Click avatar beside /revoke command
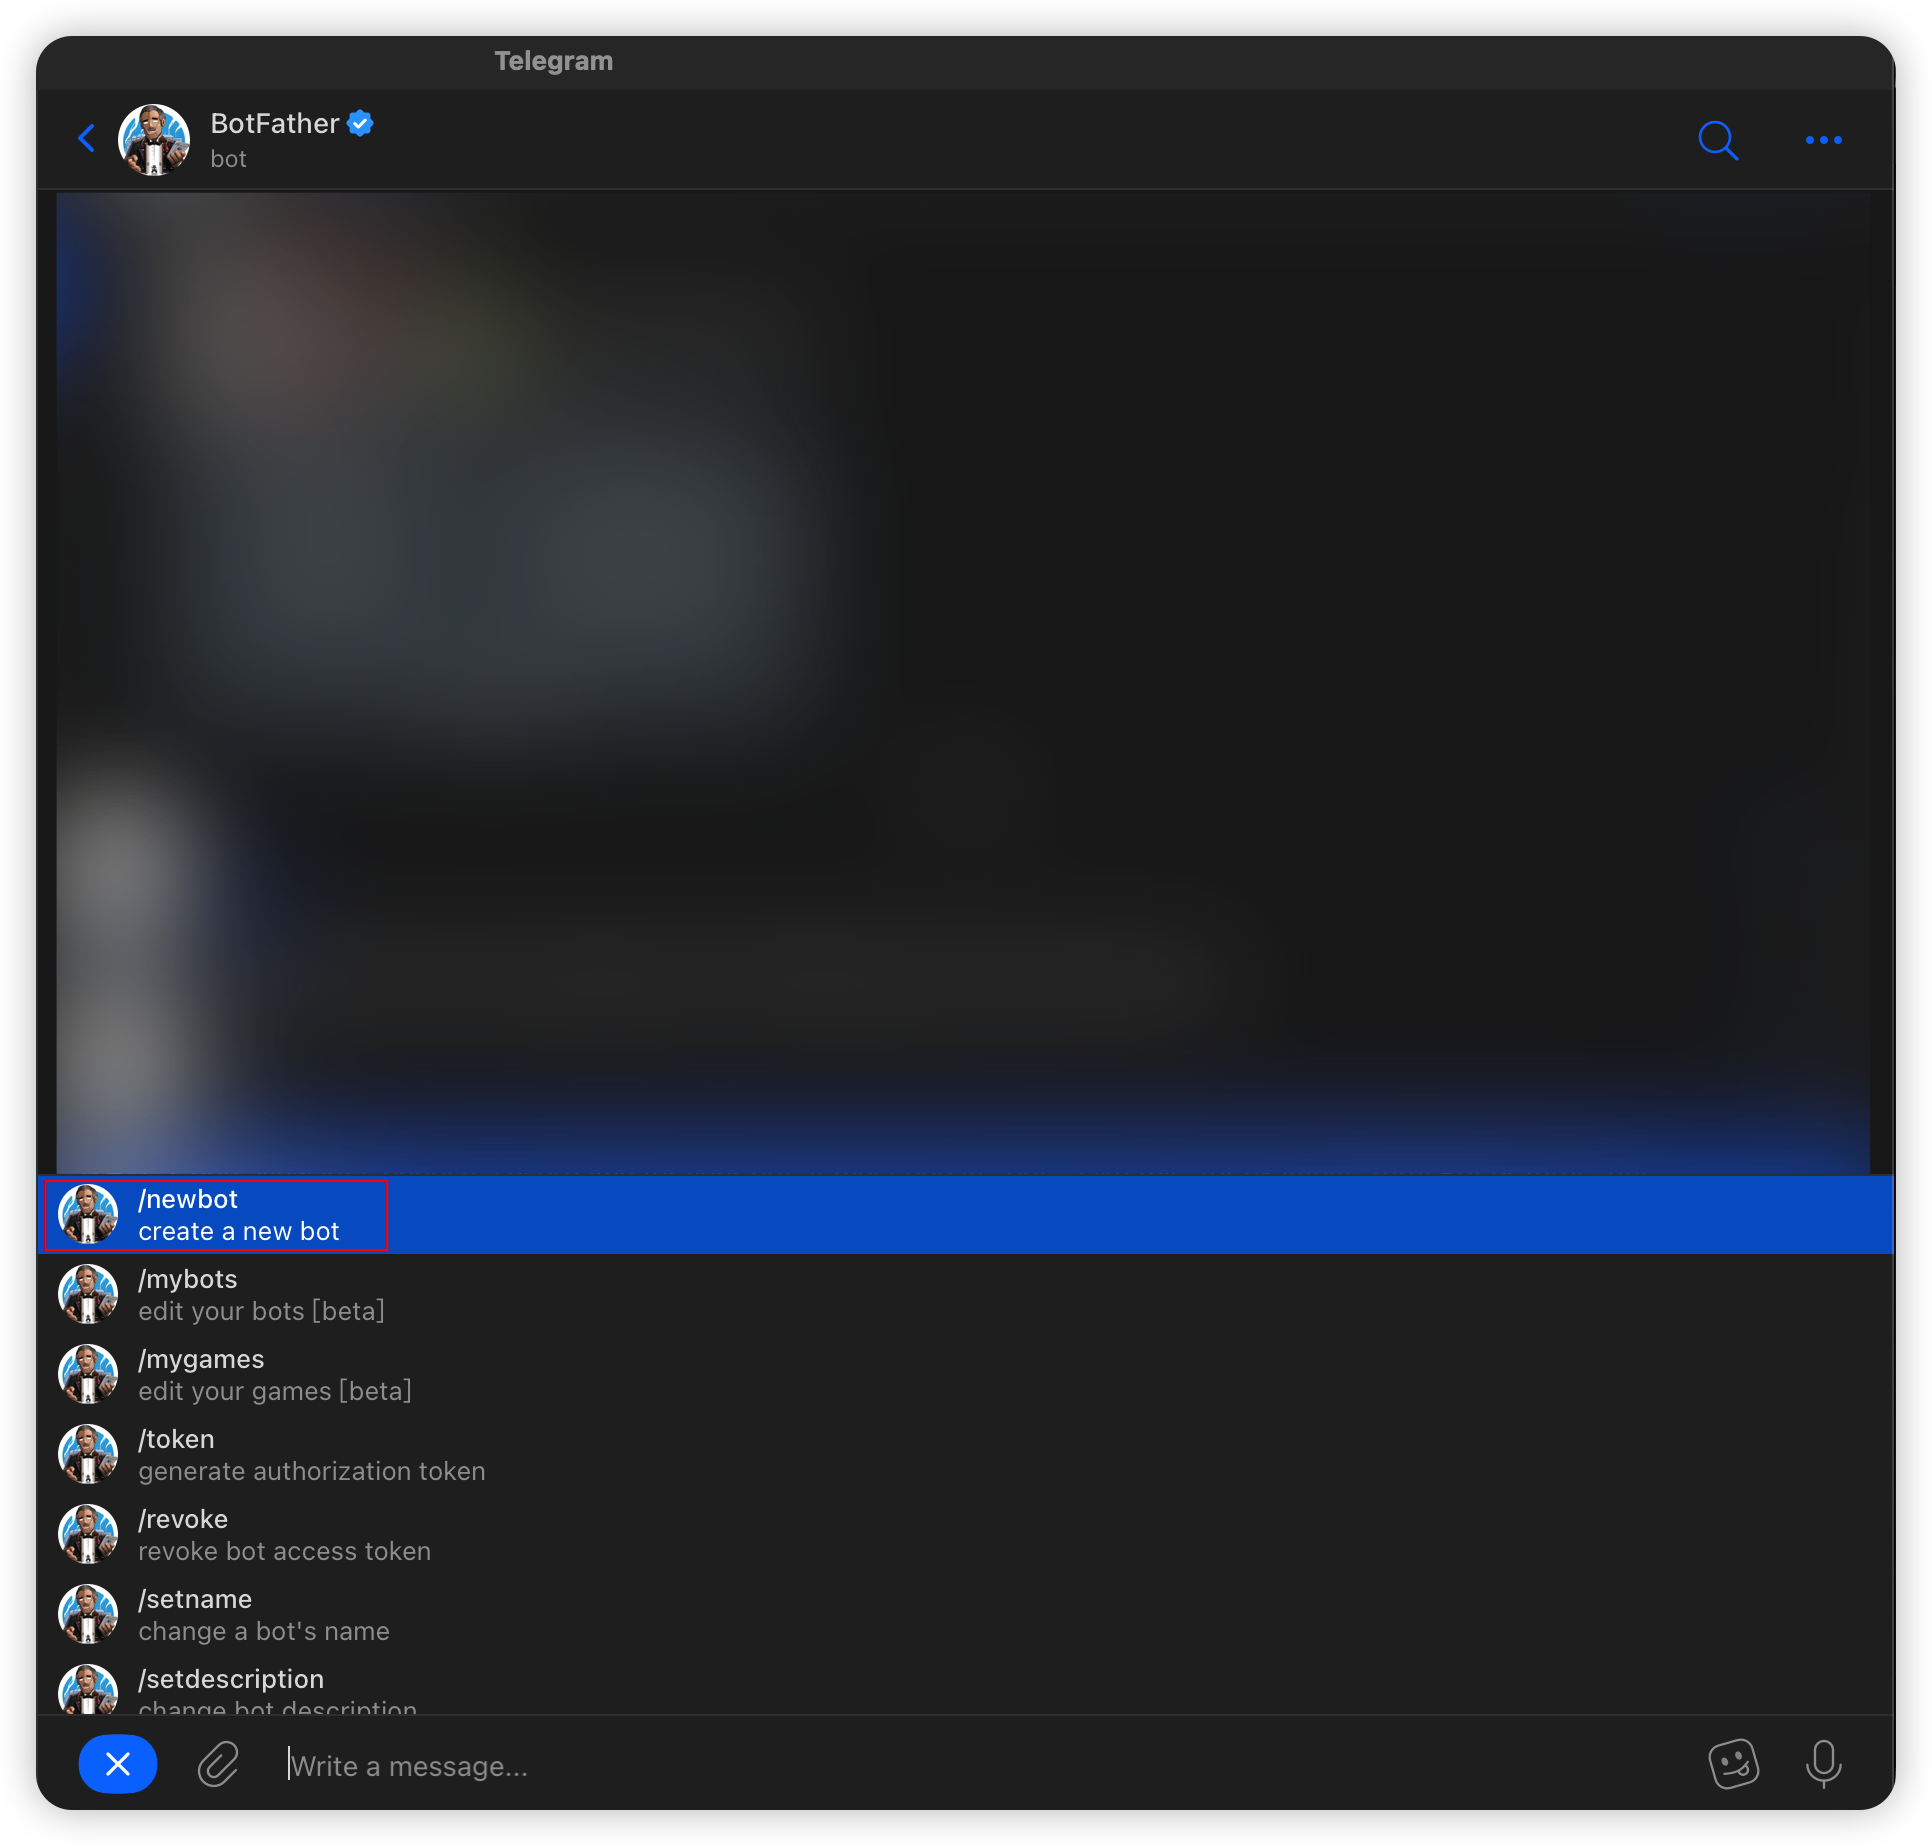The height and width of the screenshot is (1846, 1932). pyautogui.click(x=88, y=1534)
